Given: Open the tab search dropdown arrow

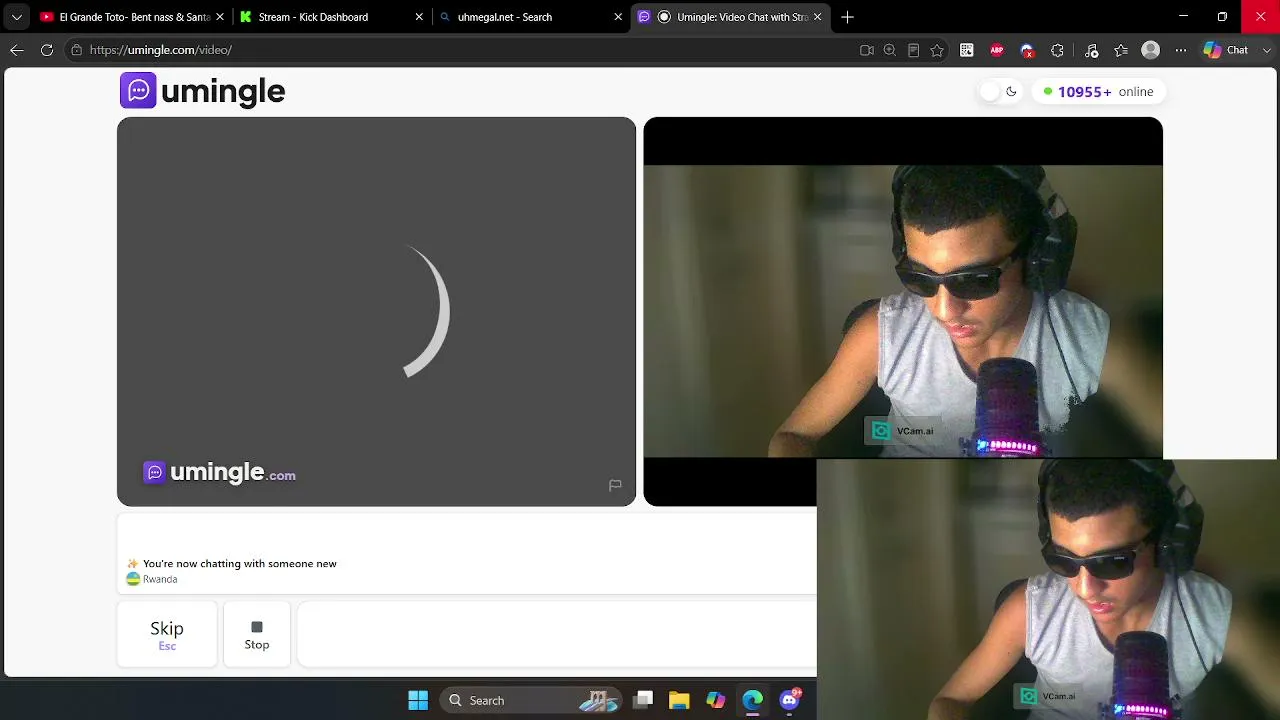Looking at the screenshot, I should pyautogui.click(x=17, y=17).
